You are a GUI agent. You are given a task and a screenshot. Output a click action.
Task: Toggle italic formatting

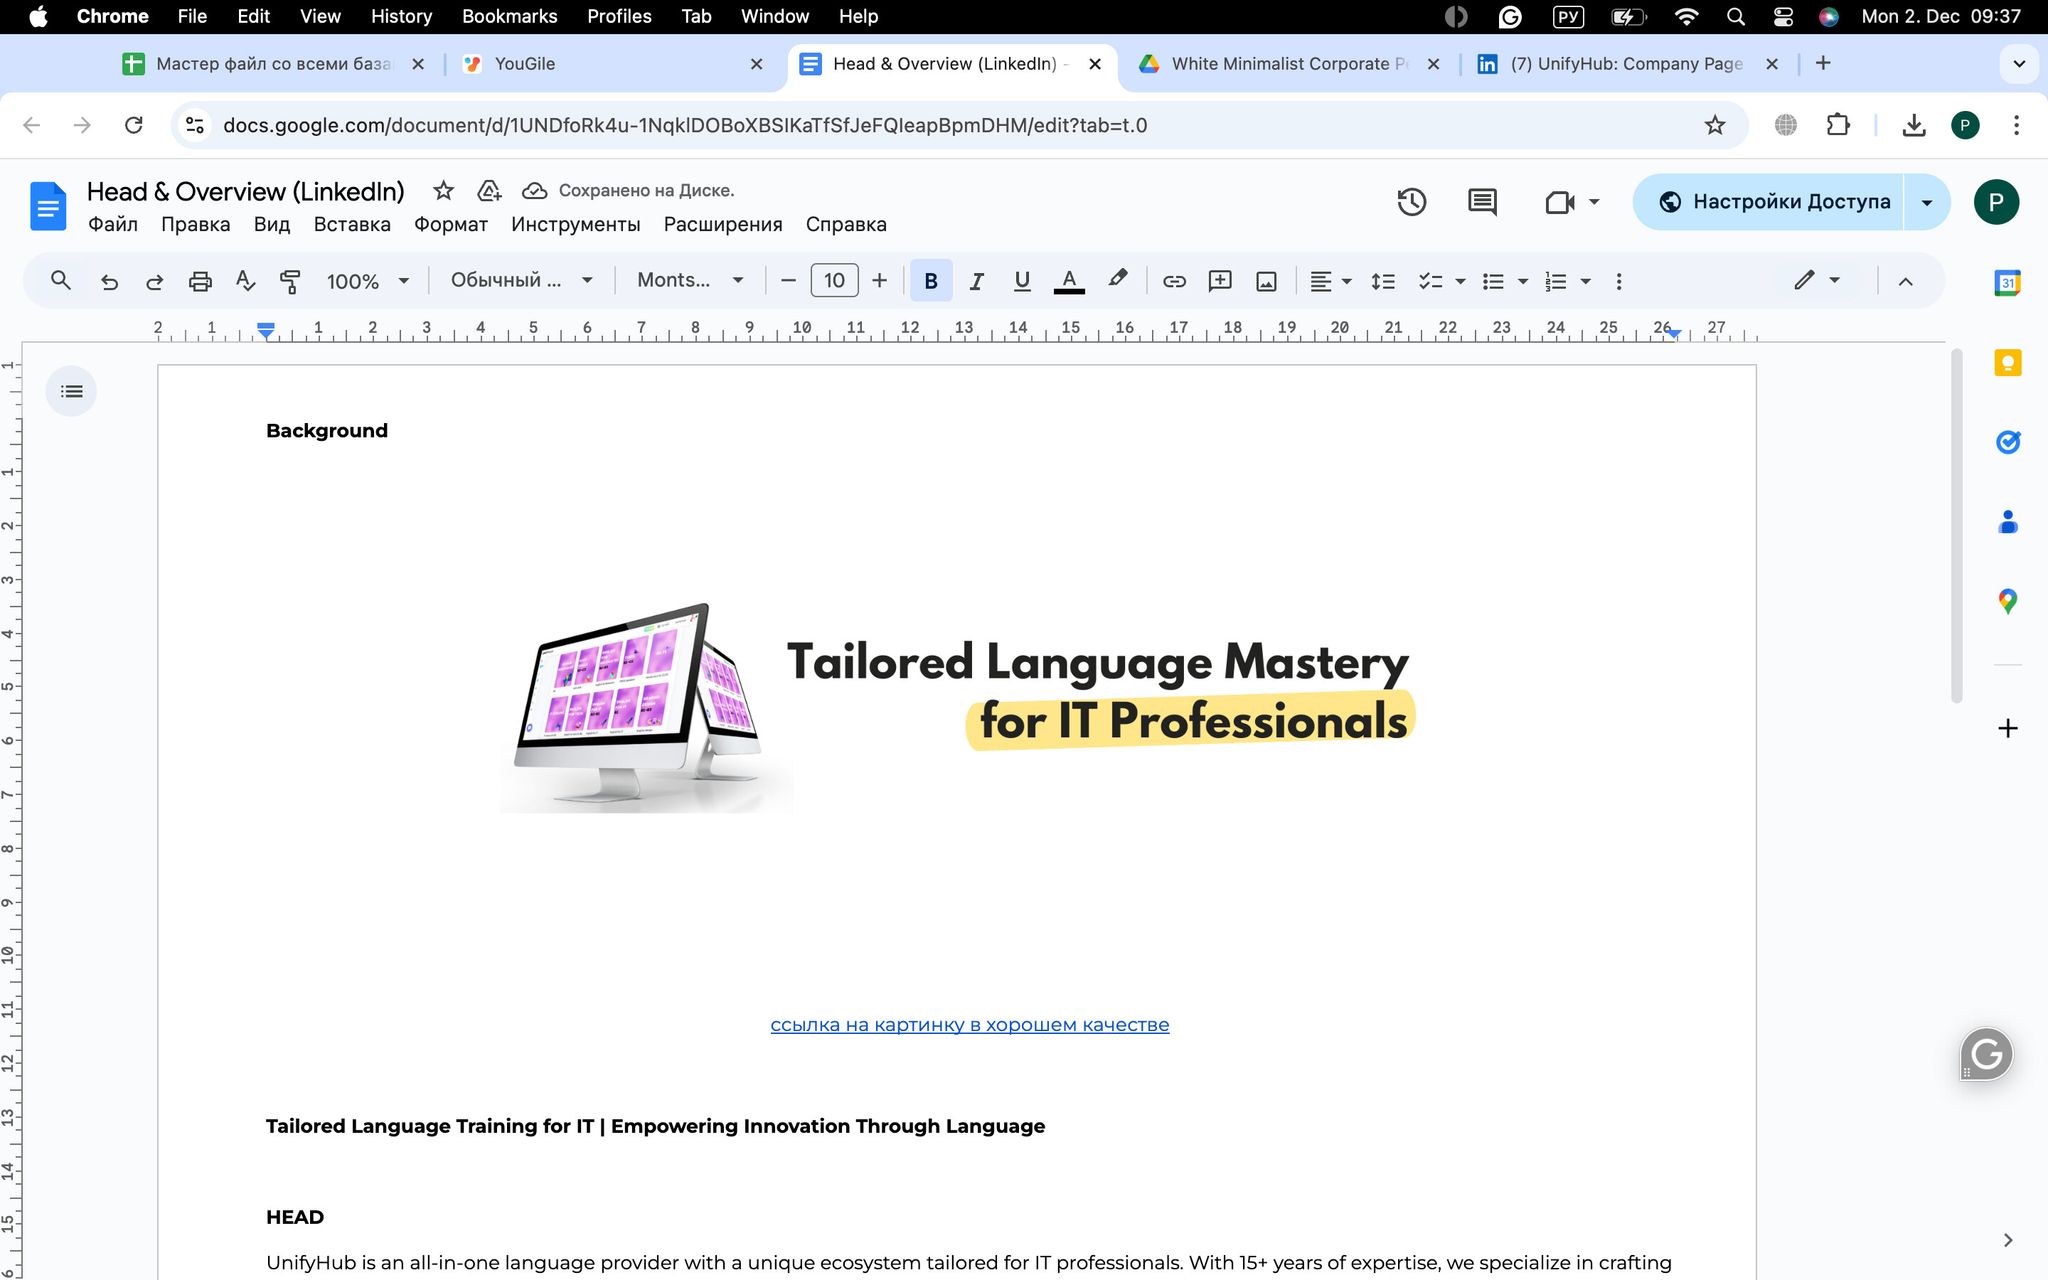[x=977, y=282]
